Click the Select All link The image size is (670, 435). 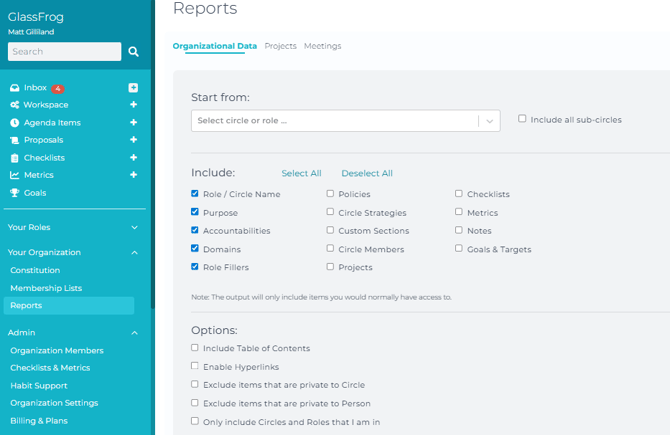(x=301, y=173)
